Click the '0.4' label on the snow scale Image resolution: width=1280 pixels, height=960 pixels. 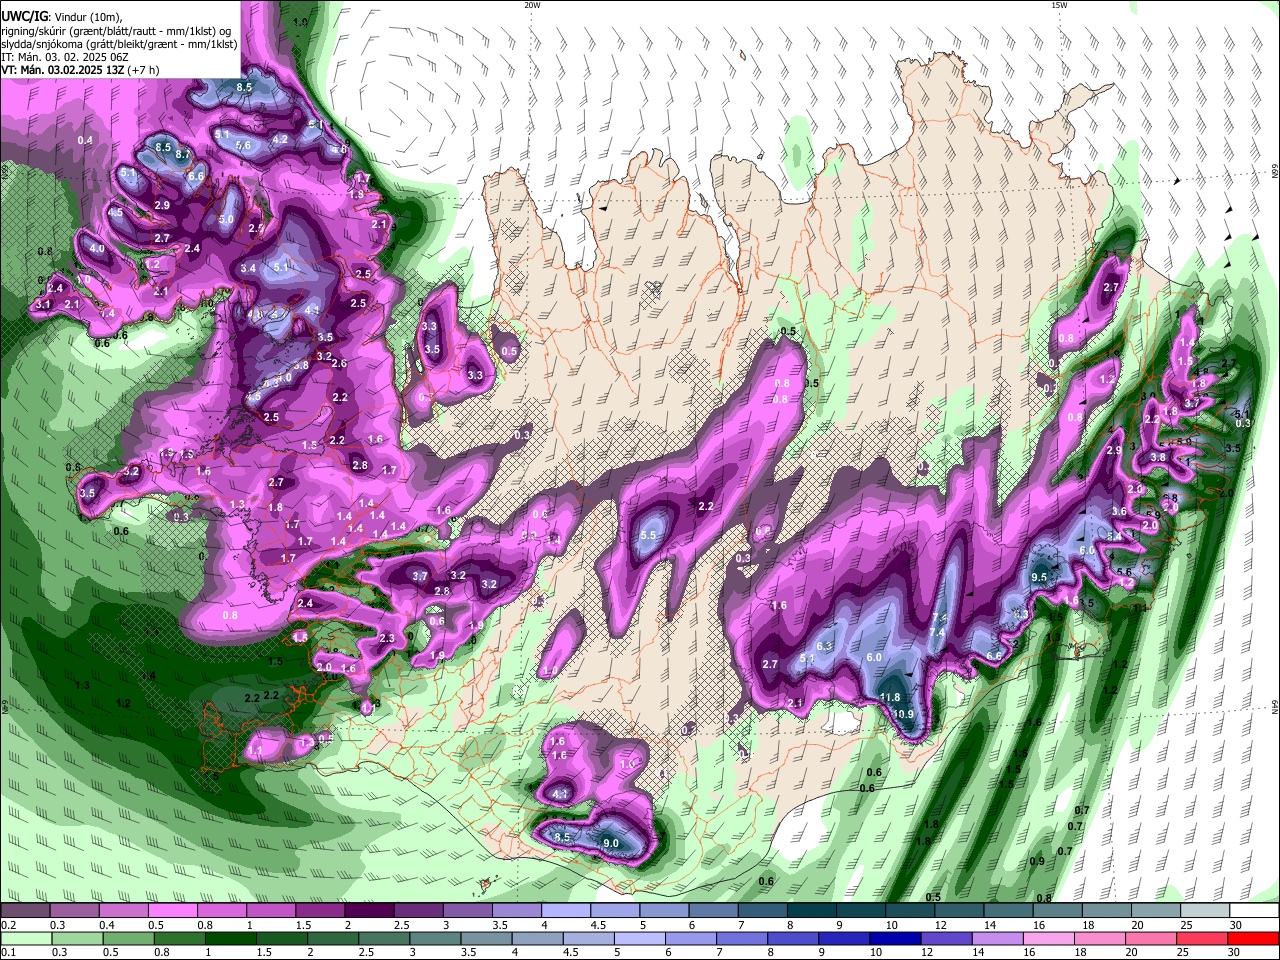click(x=108, y=925)
